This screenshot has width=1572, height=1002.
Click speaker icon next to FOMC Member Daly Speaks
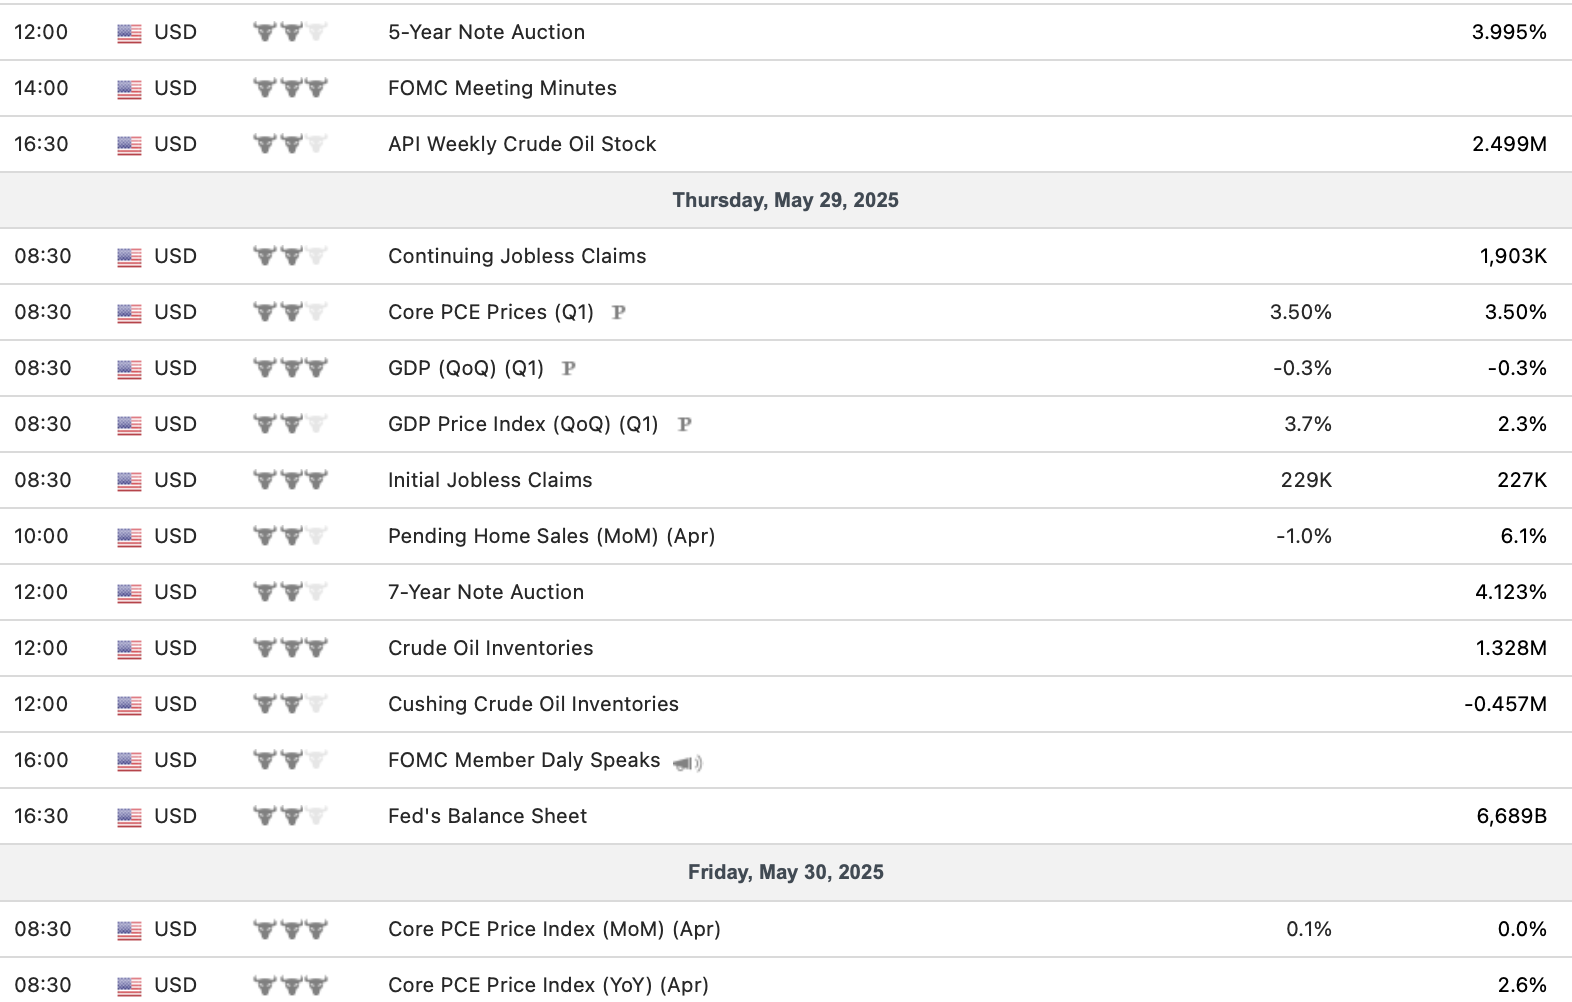point(688,763)
